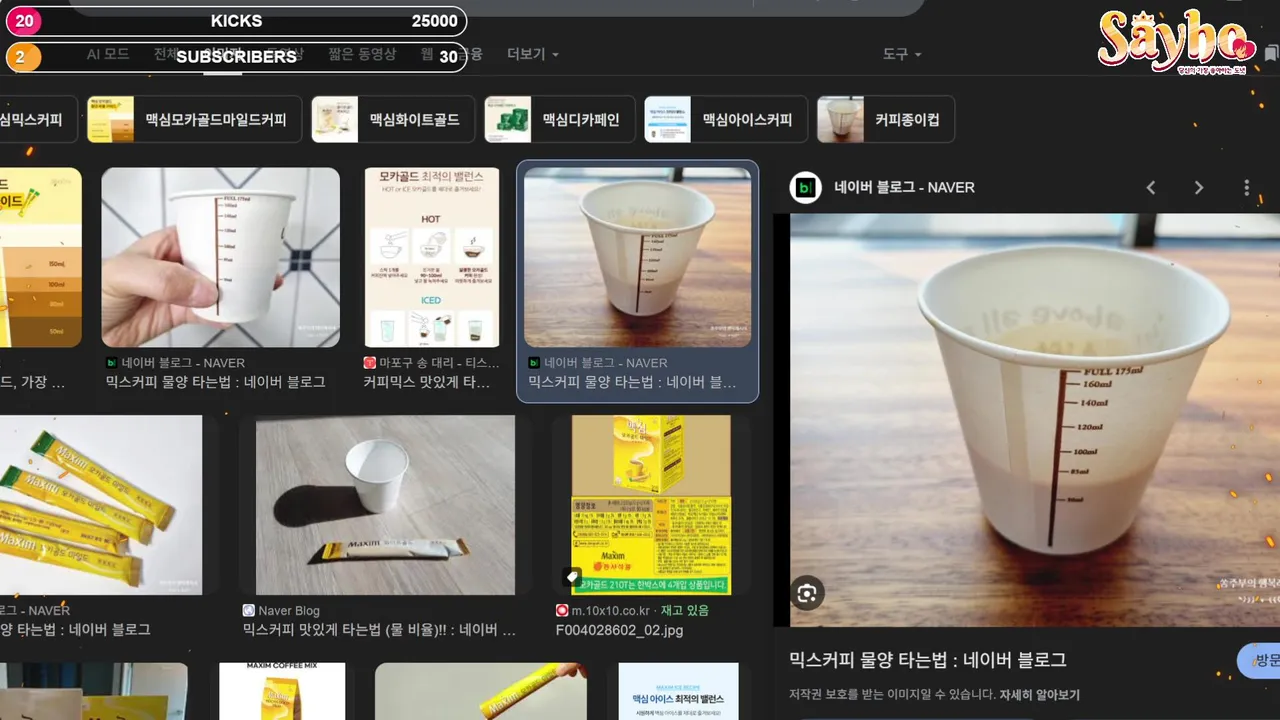Click Naver blog logo in preview header
Screen dimensions: 1280x720
click(806, 188)
